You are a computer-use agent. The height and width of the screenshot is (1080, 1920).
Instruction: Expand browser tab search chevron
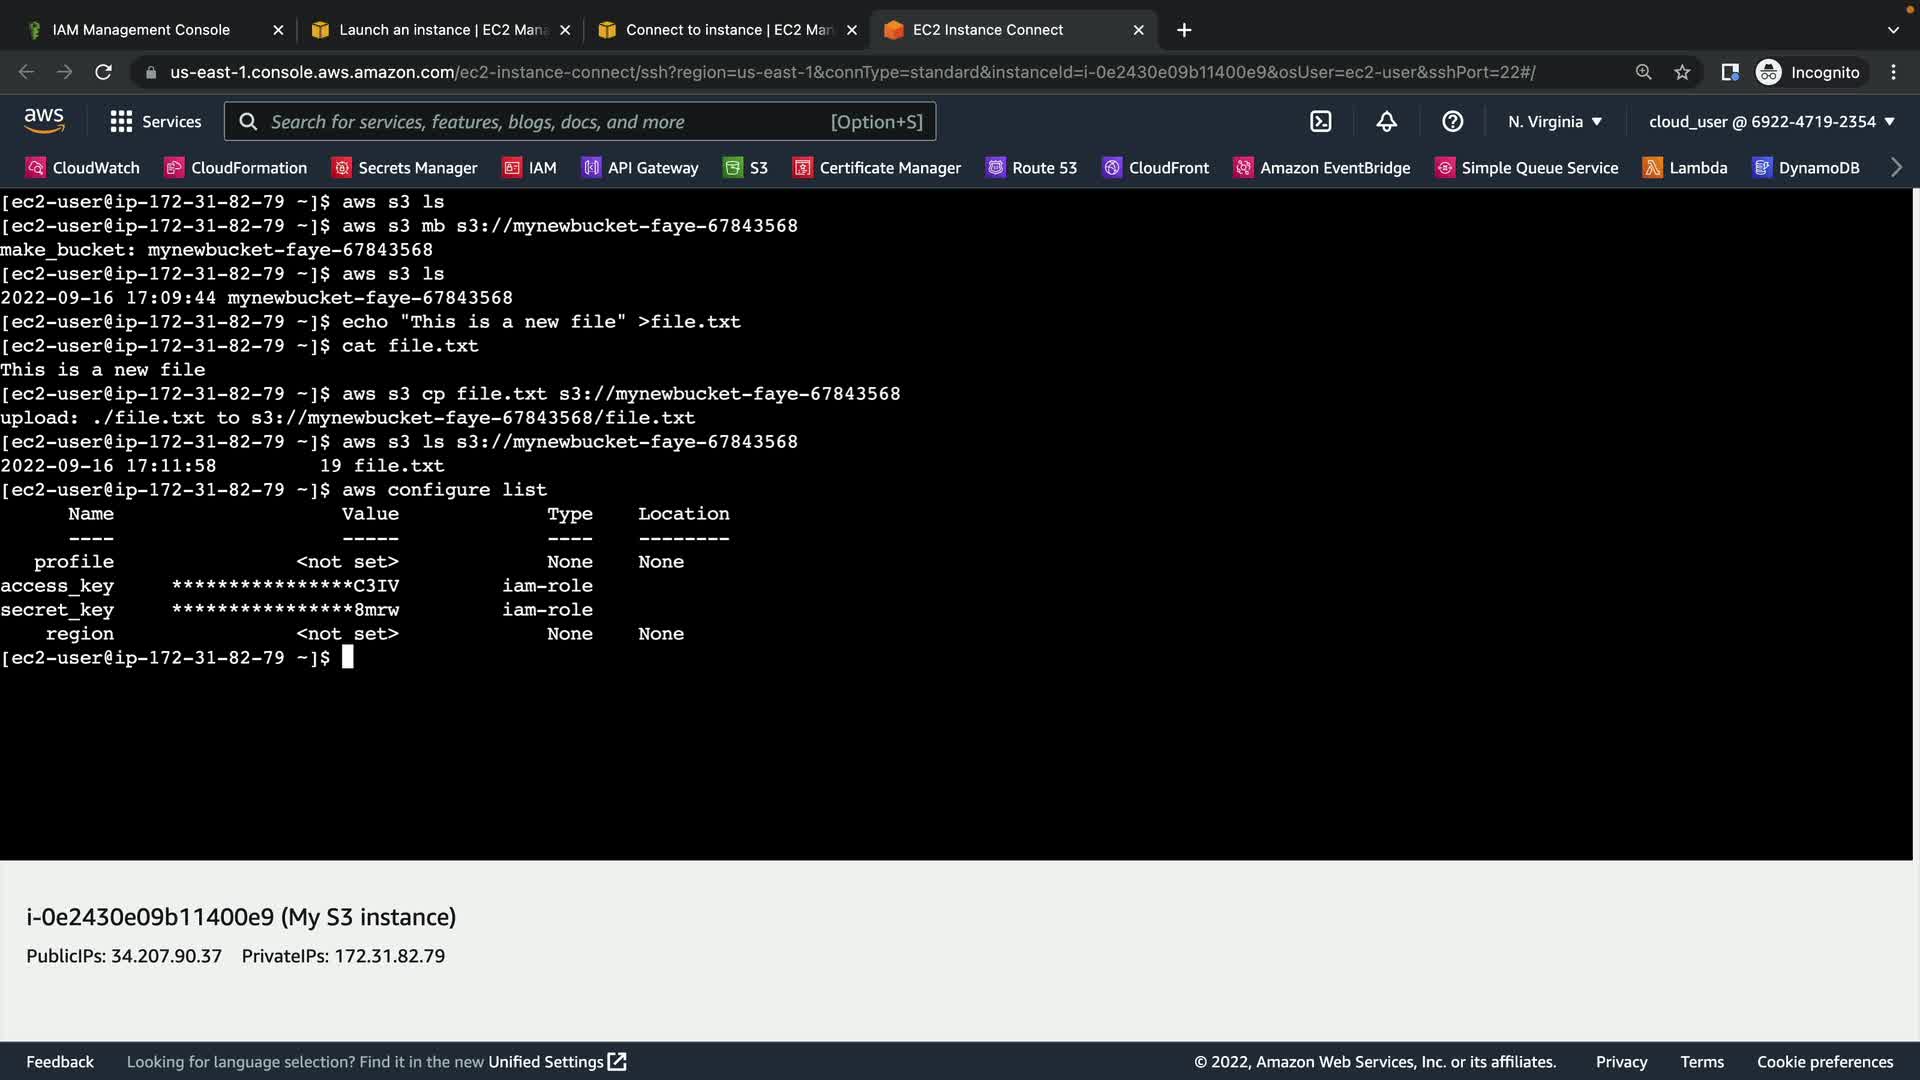(x=1893, y=30)
